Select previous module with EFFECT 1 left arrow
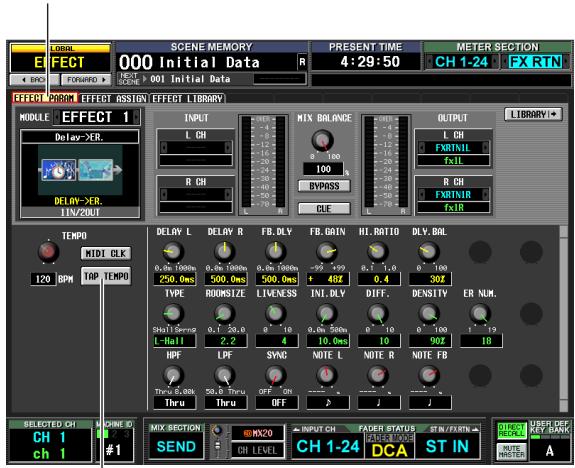Screen dimensions: 575x468 click(x=57, y=117)
